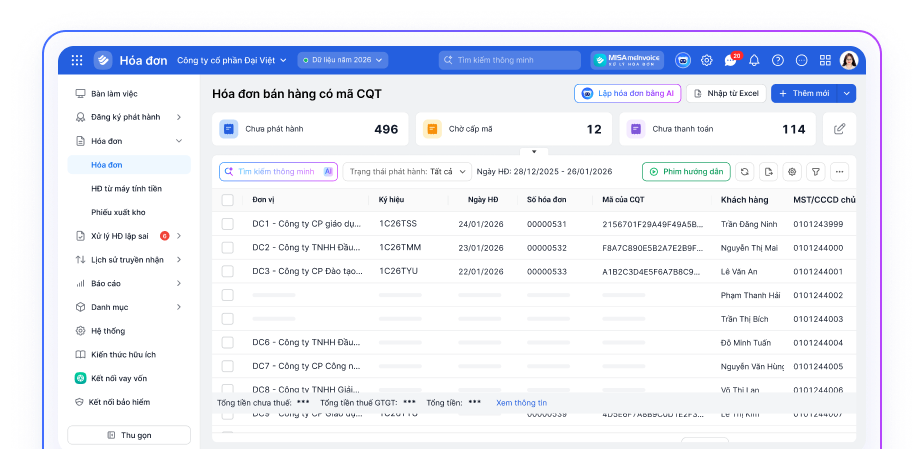Refresh the invoice list
Screen dimensions: 924x449
click(x=745, y=172)
